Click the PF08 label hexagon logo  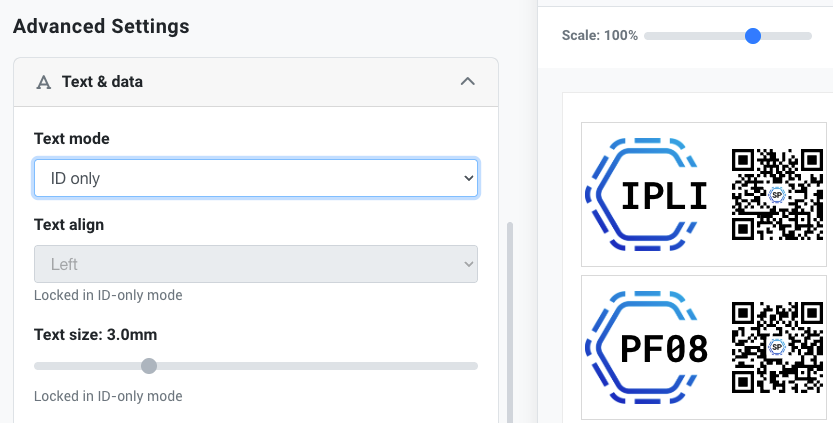(642, 348)
